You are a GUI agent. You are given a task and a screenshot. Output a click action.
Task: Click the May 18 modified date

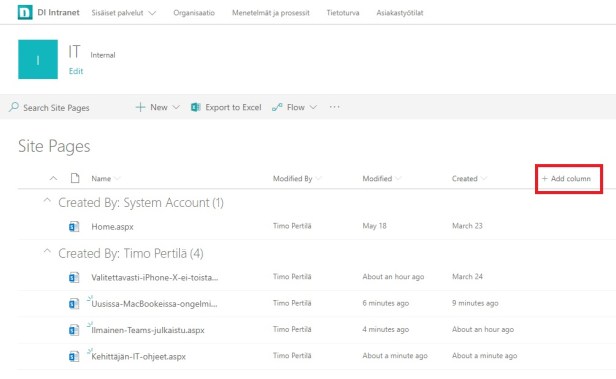(374, 226)
